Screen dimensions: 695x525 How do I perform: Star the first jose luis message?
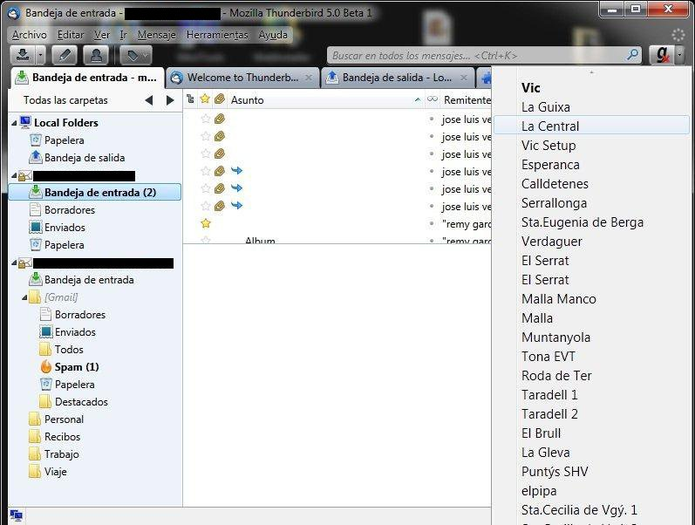pos(205,119)
